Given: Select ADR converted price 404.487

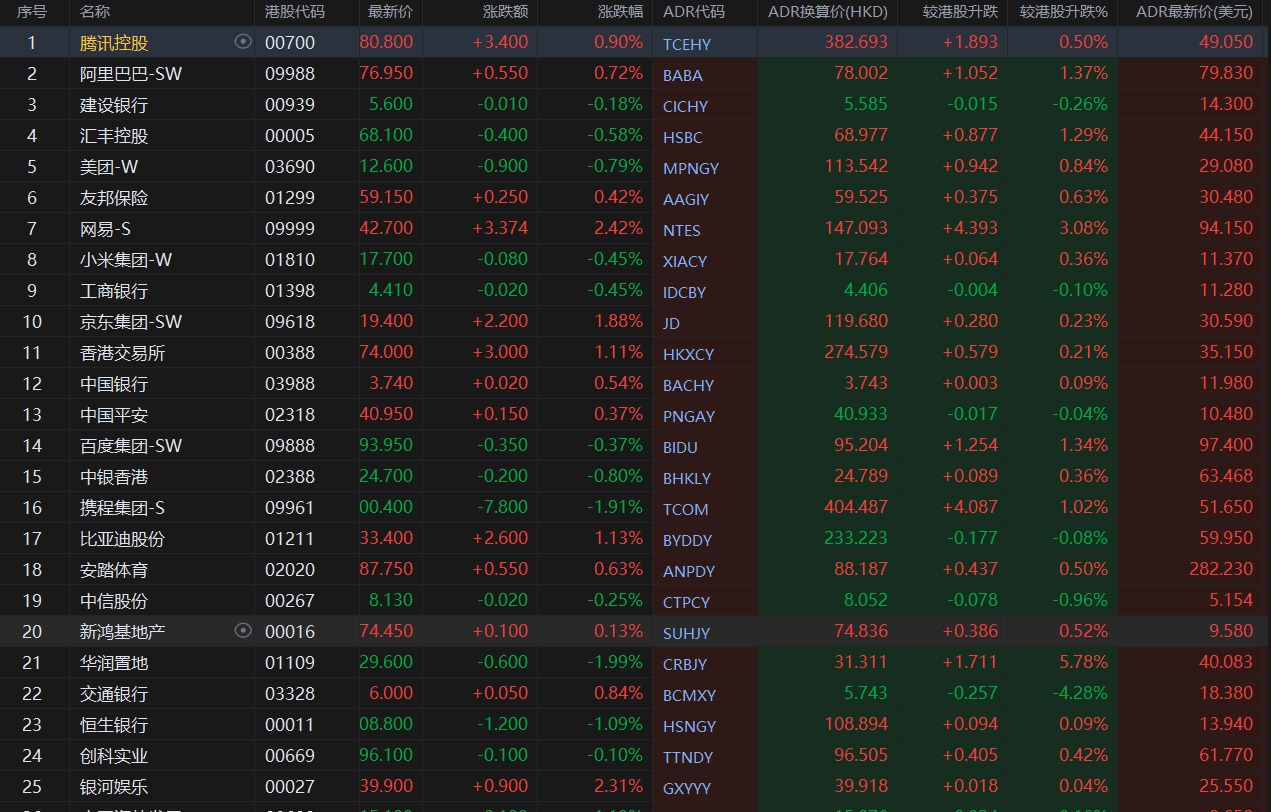Looking at the screenshot, I should pyautogui.click(x=856, y=507).
